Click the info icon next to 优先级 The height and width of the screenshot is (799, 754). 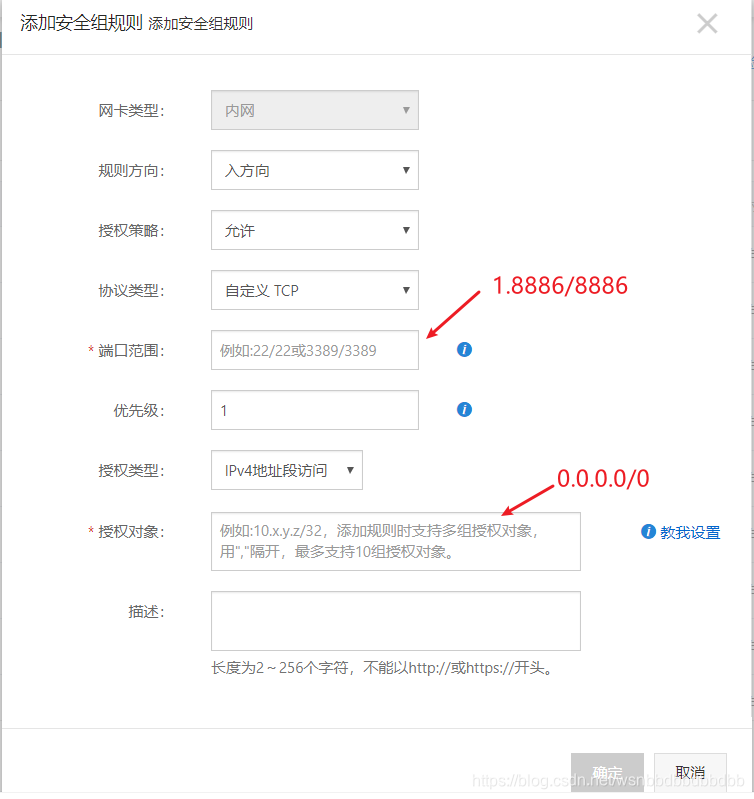coord(464,410)
